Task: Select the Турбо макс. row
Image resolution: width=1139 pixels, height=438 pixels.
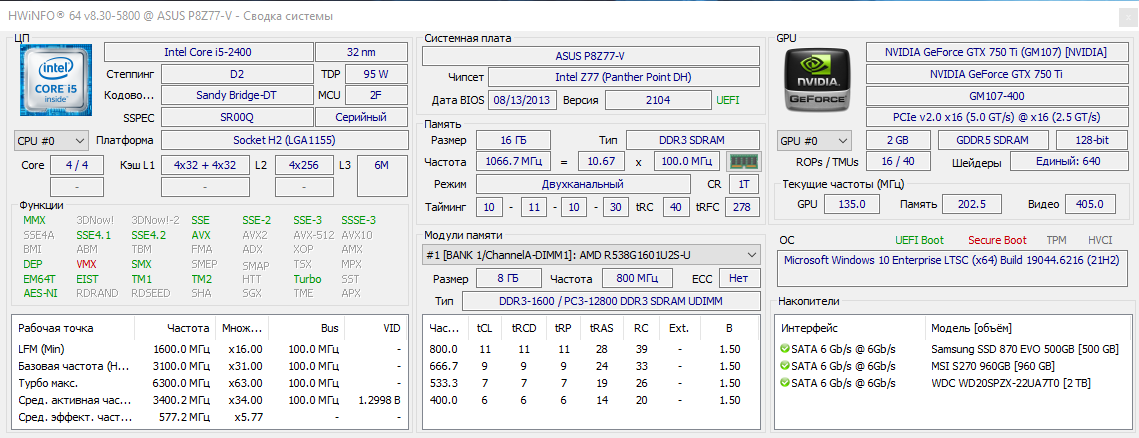Action: 209,383
